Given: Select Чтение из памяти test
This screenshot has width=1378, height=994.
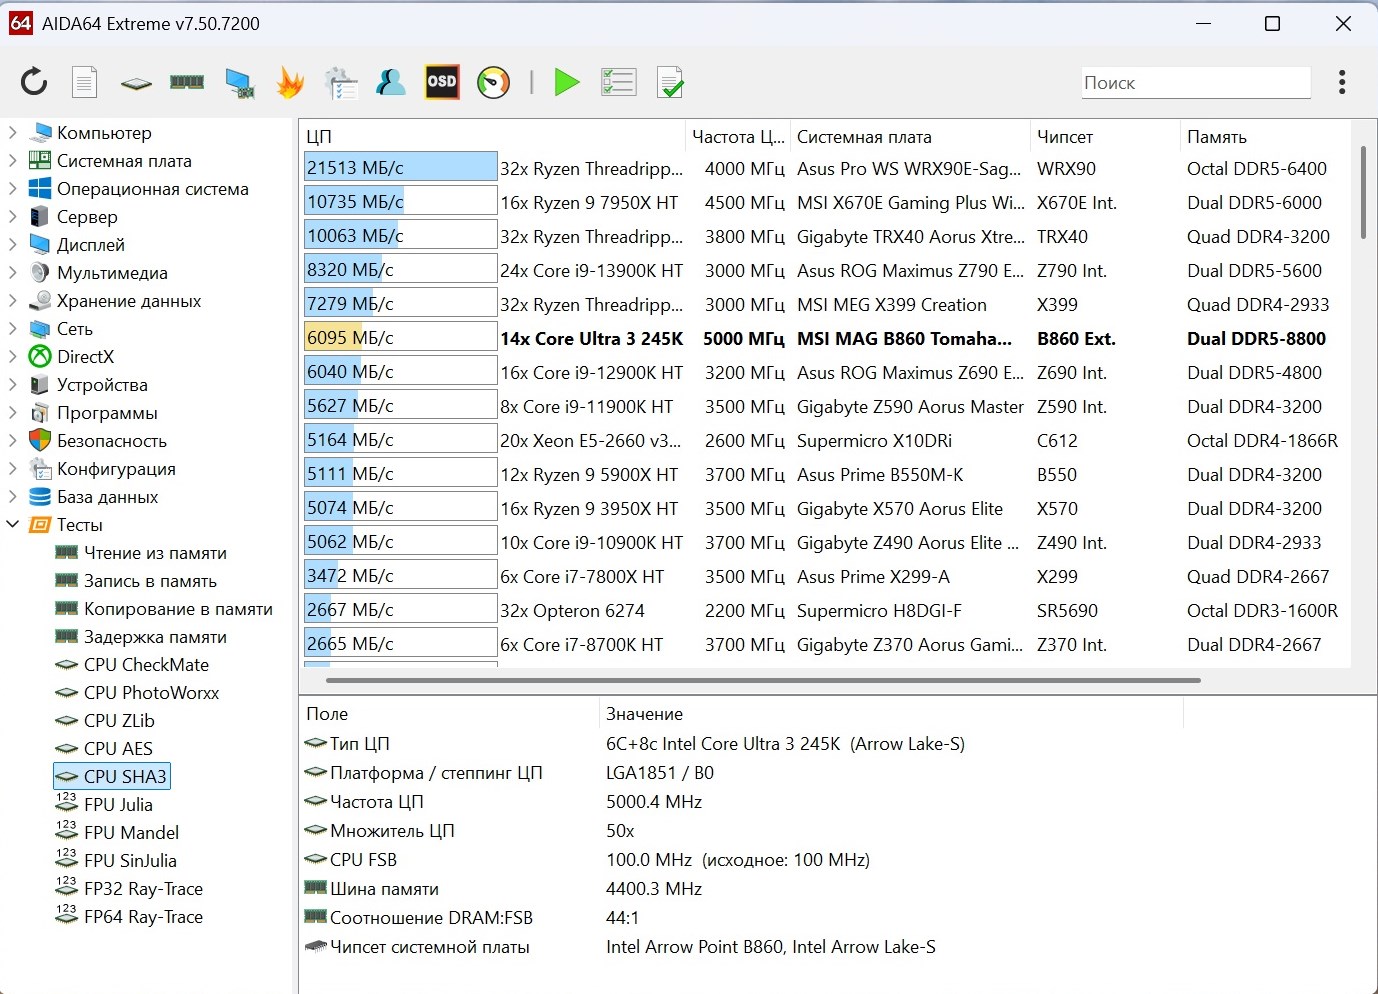Looking at the screenshot, I should (155, 552).
